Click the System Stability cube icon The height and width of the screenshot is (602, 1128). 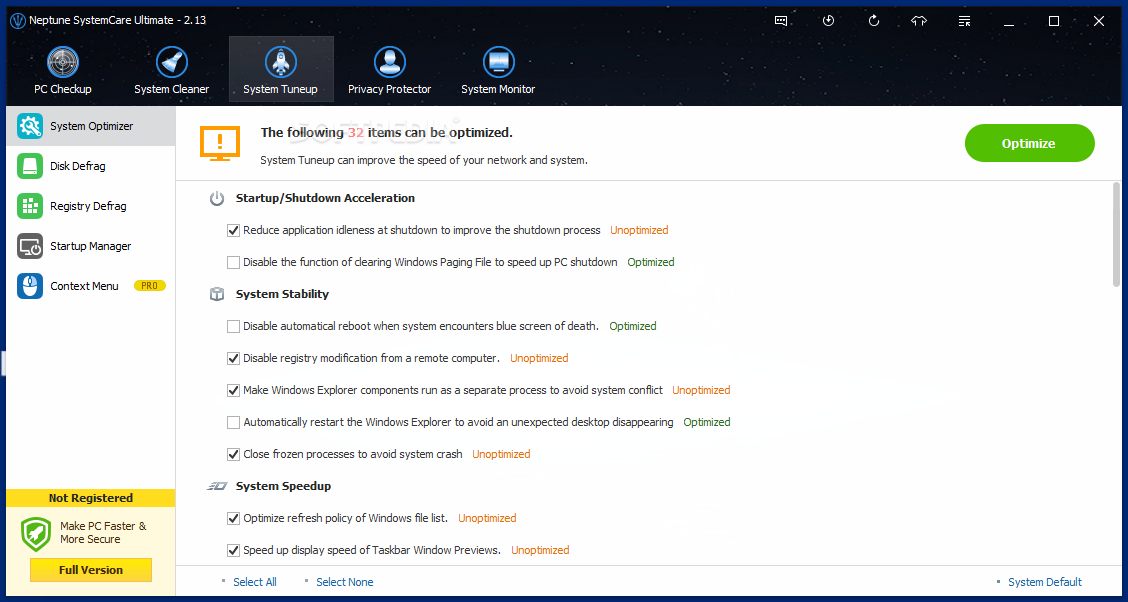(x=217, y=294)
